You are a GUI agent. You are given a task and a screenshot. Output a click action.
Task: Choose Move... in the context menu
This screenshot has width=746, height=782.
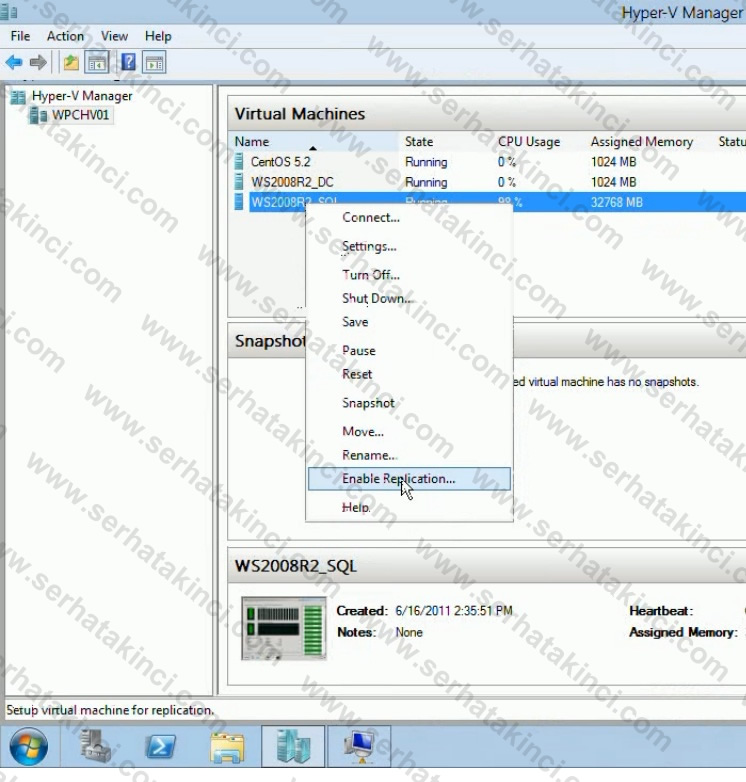coord(409,431)
